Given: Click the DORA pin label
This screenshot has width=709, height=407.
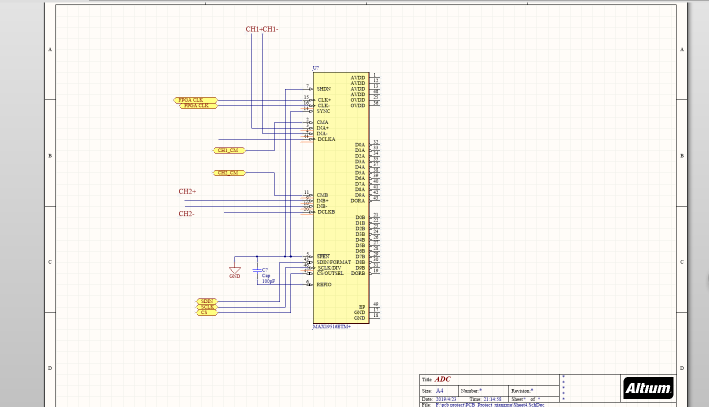Looking at the screenshot, I should click(x=358, y=201).
